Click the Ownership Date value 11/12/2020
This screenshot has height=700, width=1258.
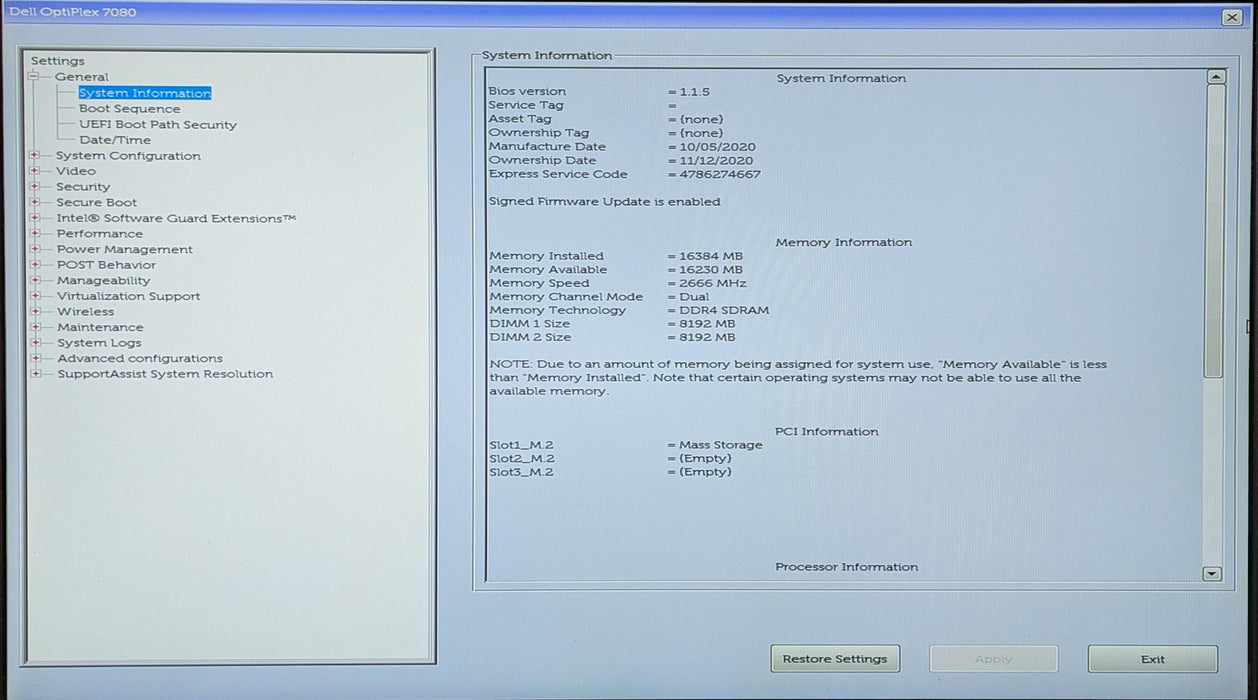point(716,160)
